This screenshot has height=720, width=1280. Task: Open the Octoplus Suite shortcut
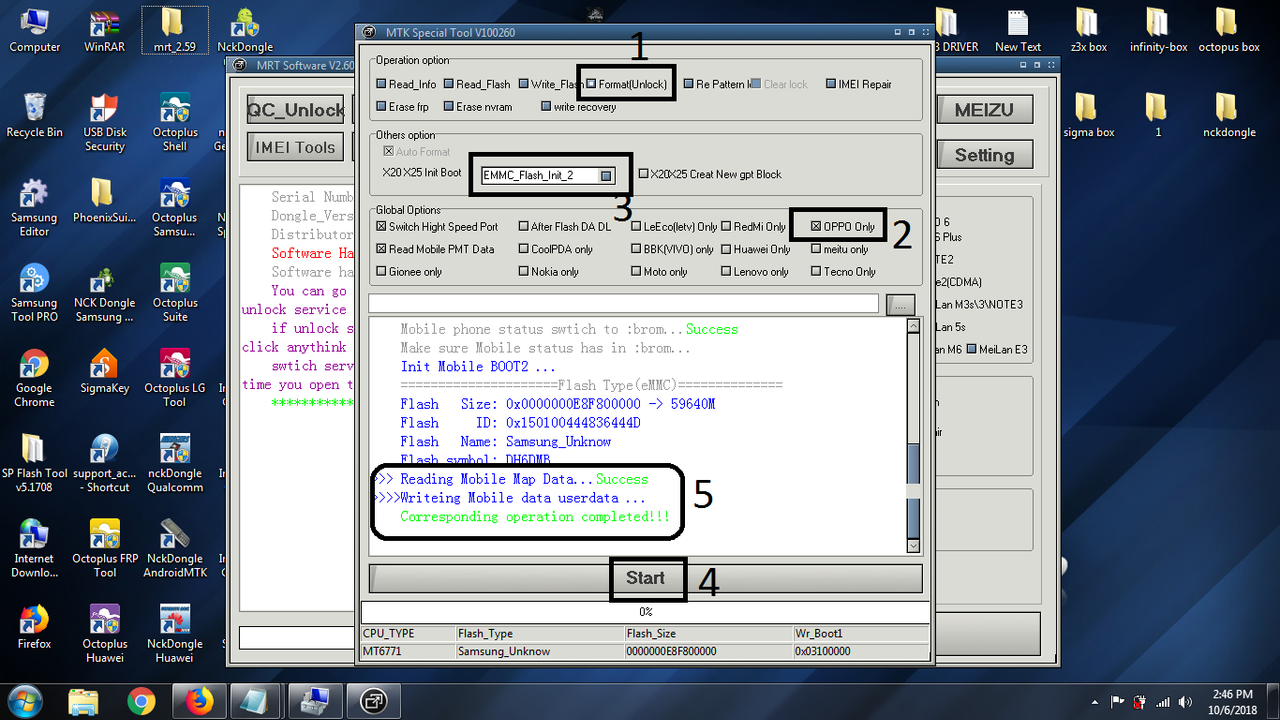(174, 292)
